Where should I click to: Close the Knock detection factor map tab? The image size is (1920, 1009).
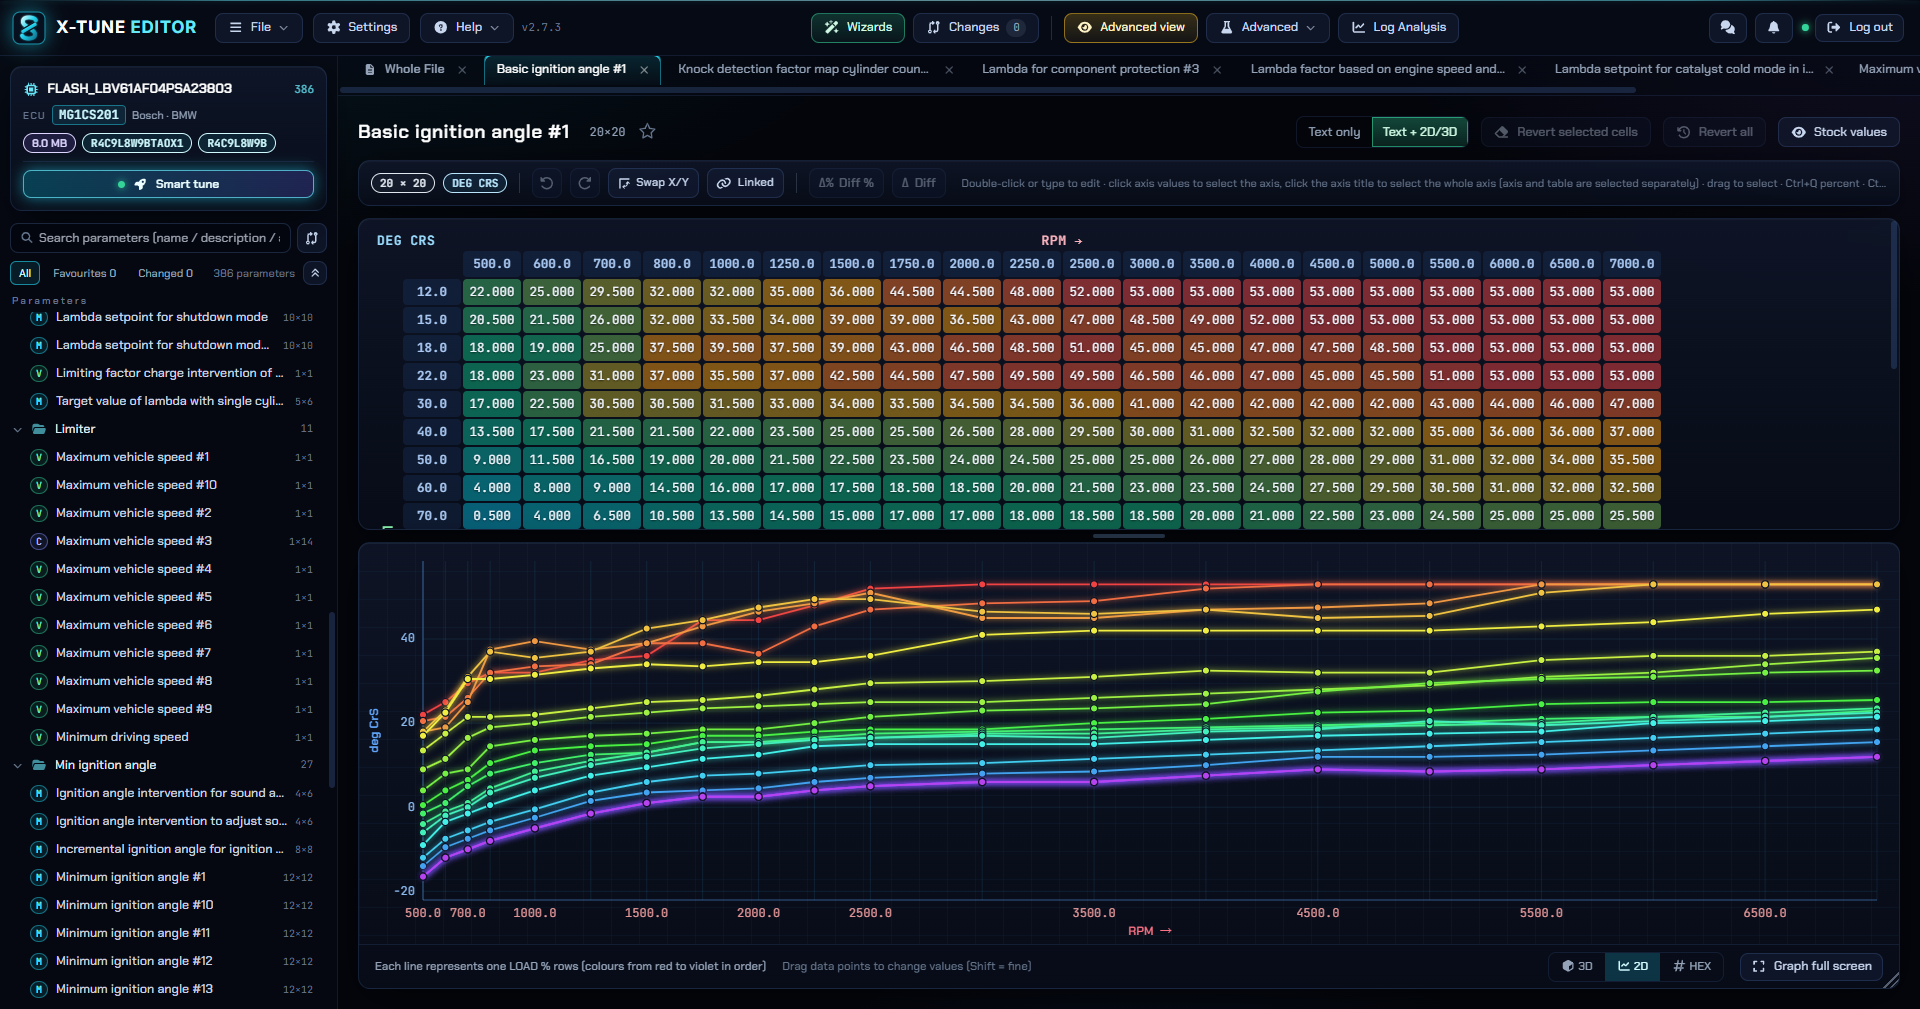click(949, 70)
